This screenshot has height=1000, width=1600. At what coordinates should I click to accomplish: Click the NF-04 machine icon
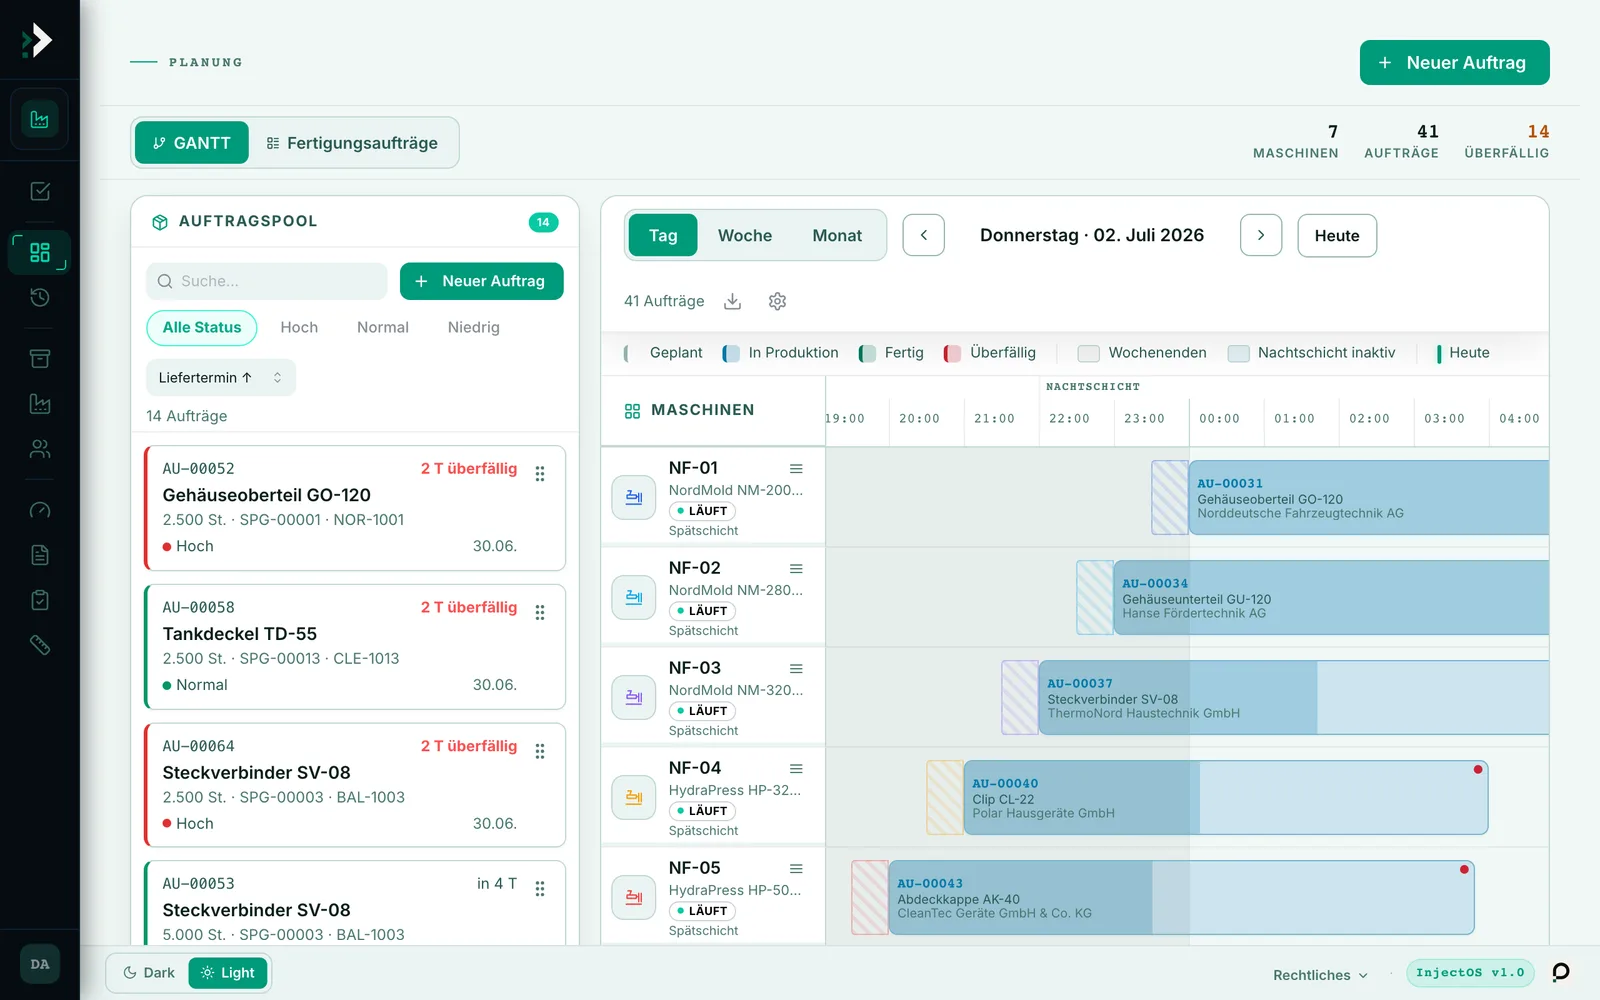[x=634, y=797]
